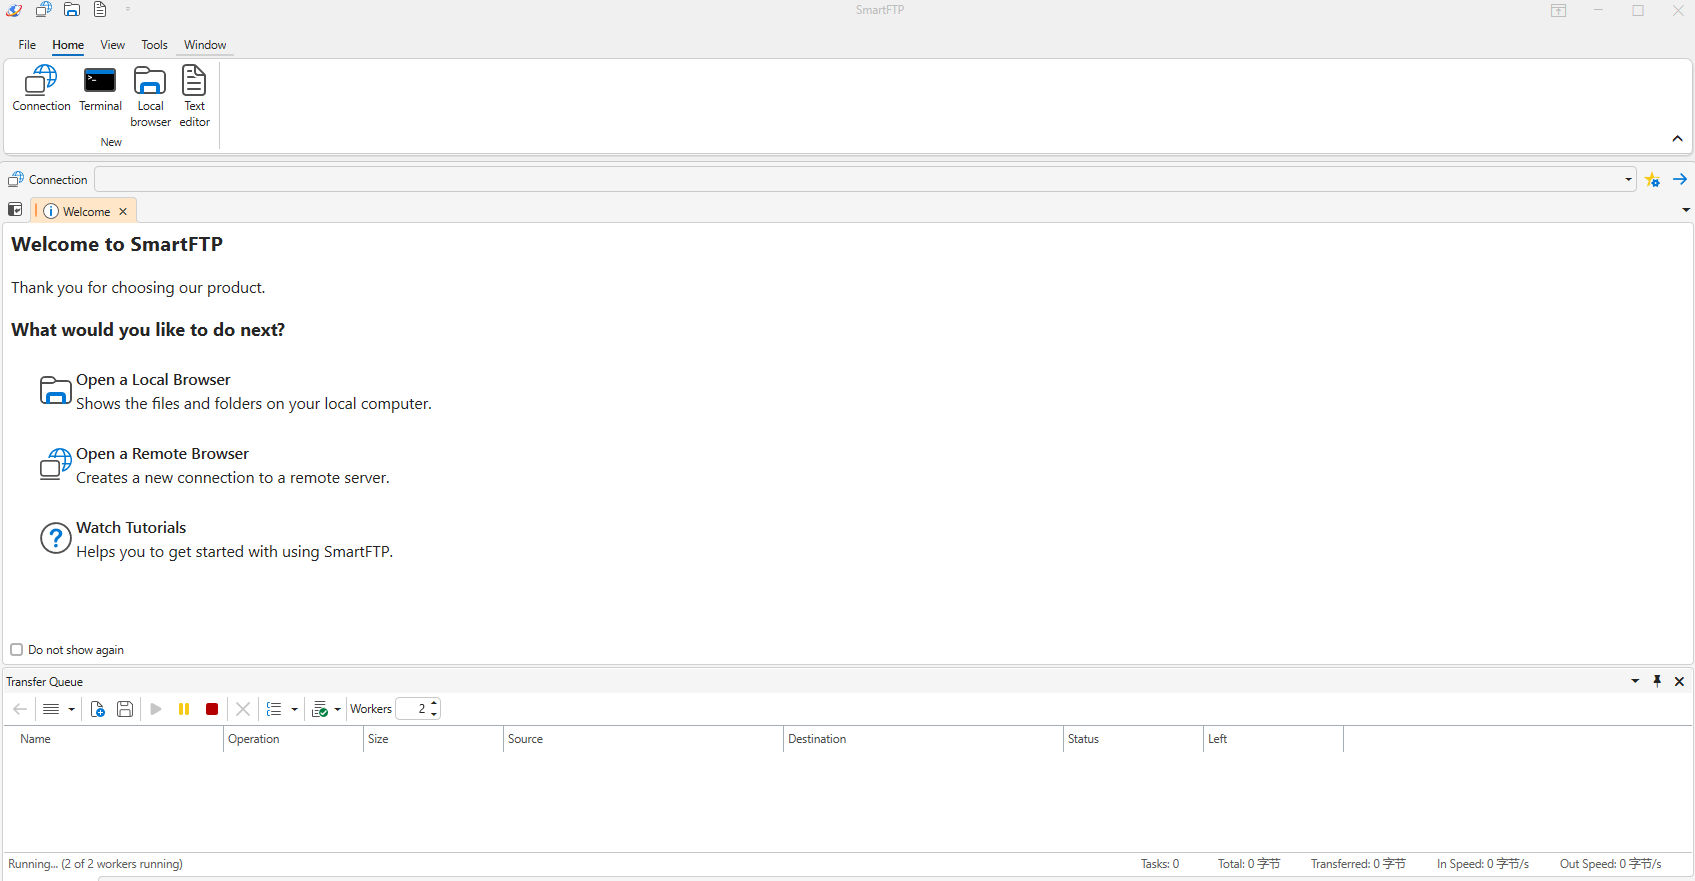
Task: Click the list view icon in Transfer Queue toolbar
Action: click(x=51, y=709)
